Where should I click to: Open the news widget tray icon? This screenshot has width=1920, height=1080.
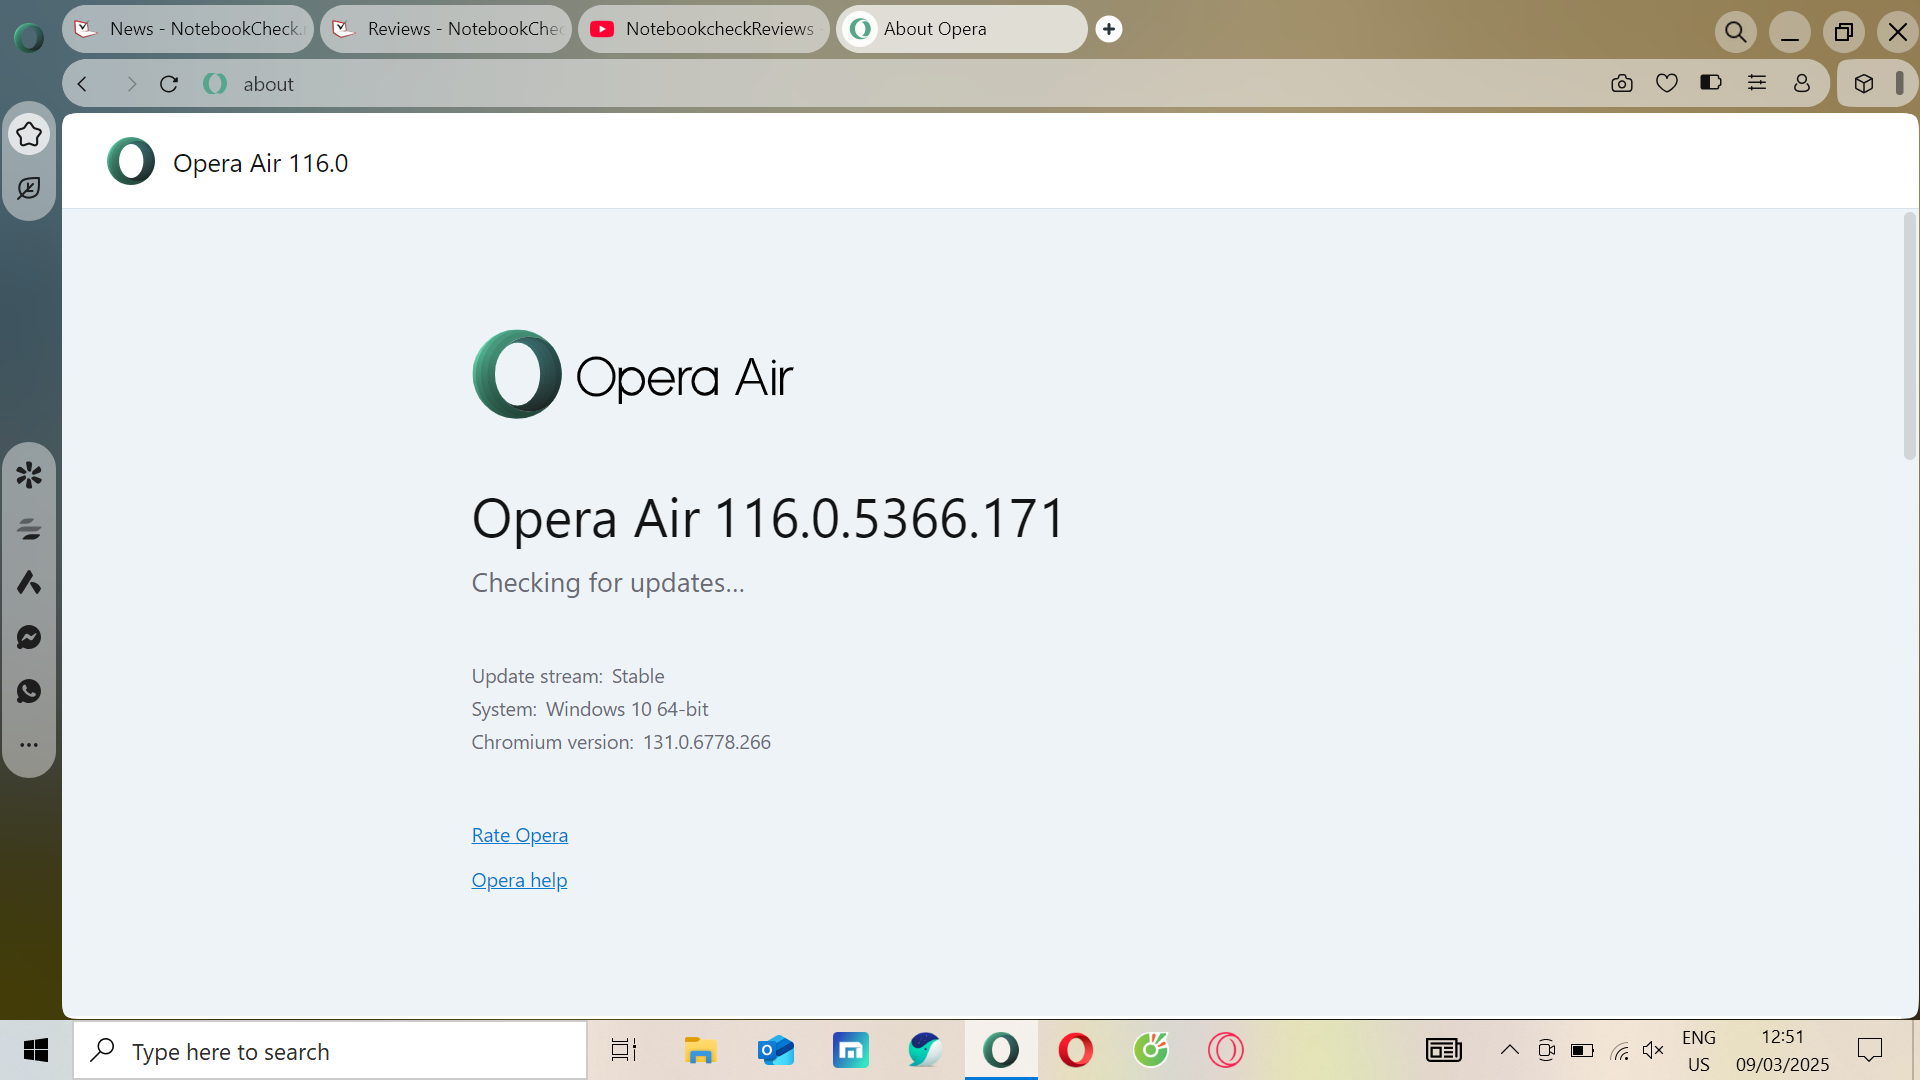(x=1444, y=1050)
